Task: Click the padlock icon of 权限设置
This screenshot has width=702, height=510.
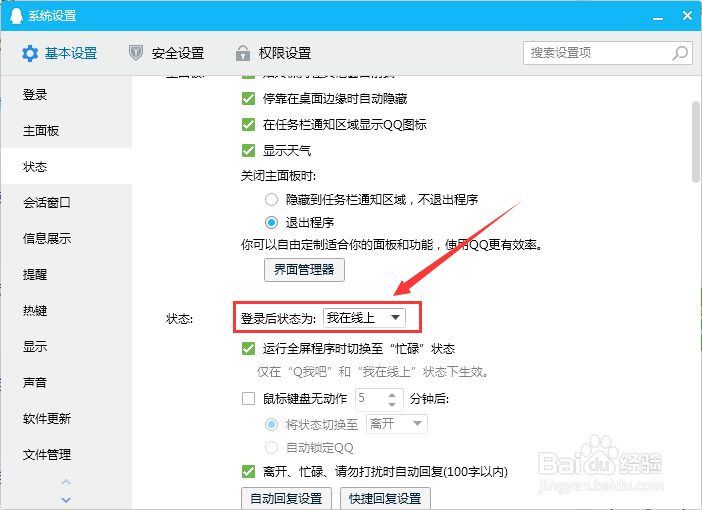Action: 243,53
